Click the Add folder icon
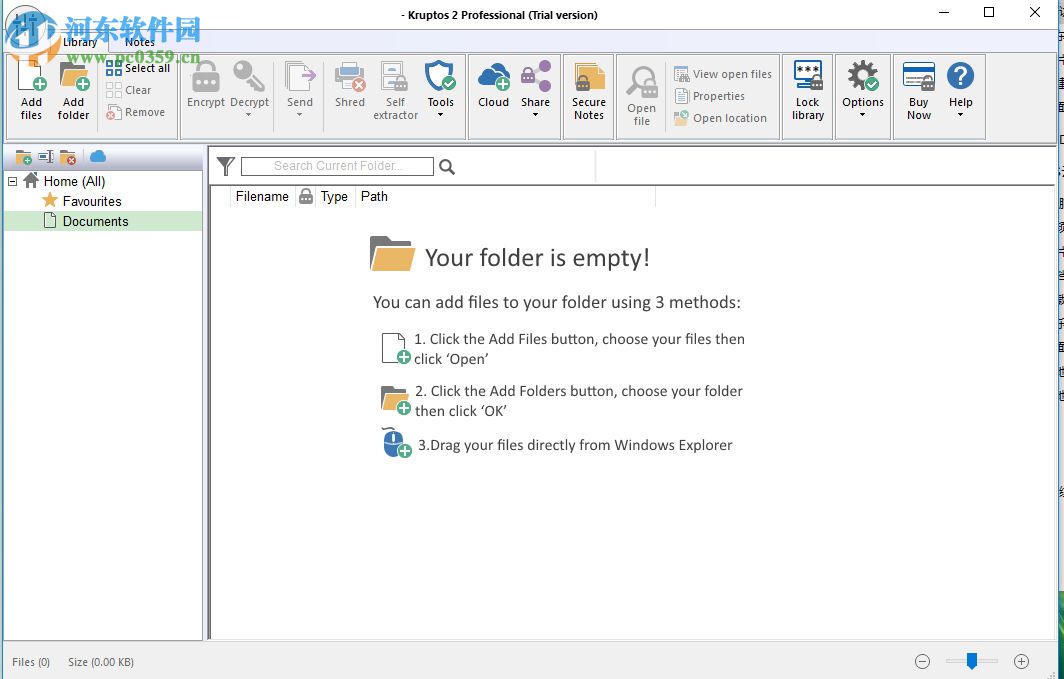This screenshot has height=679, width=1064. coord(74,76)
